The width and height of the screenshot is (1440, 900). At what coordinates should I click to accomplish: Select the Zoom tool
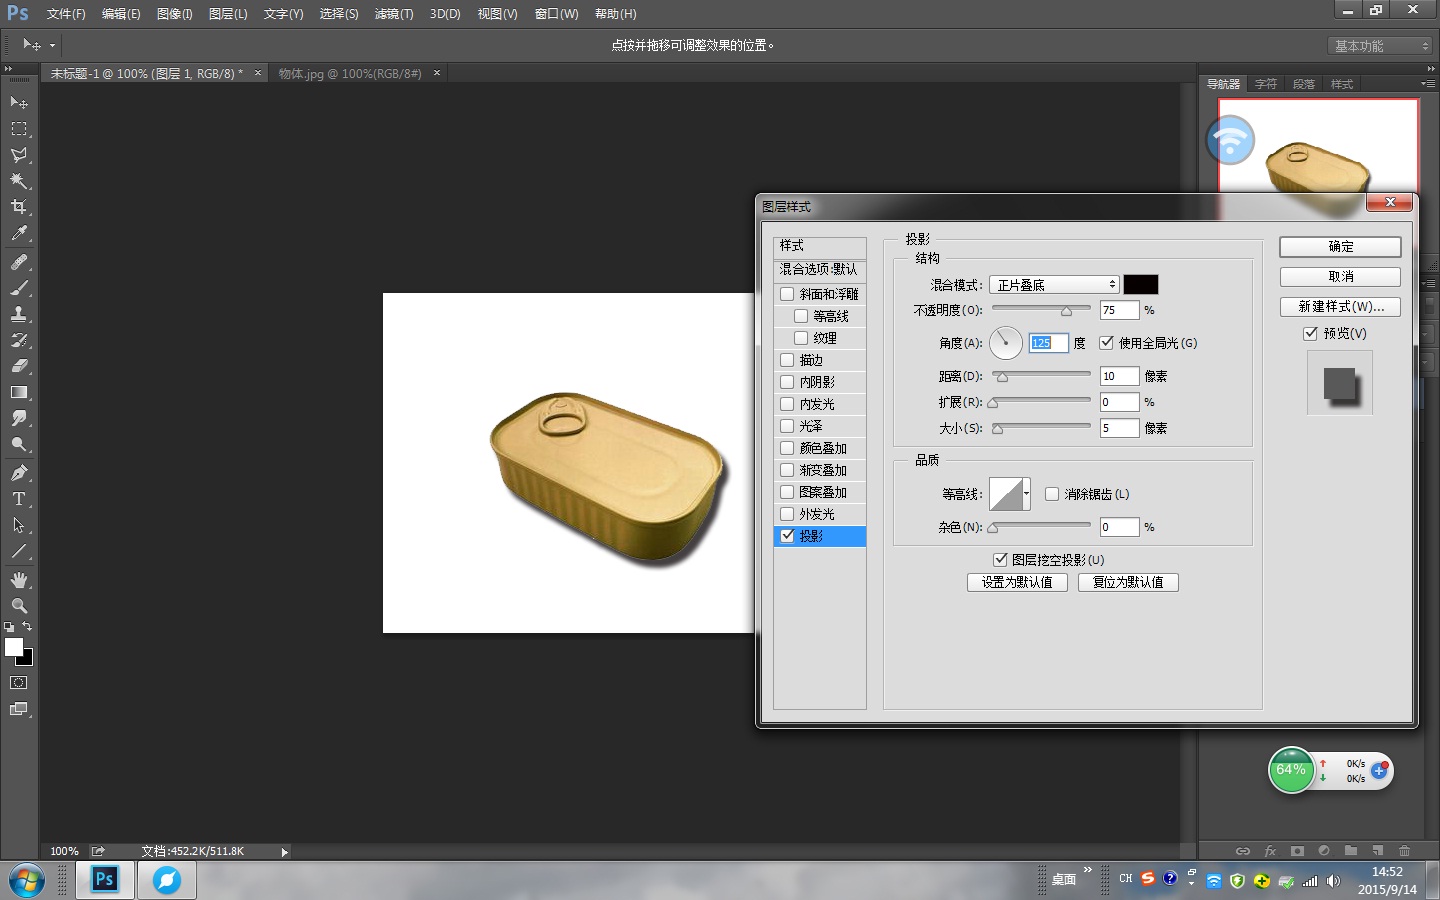pos(19,606)
